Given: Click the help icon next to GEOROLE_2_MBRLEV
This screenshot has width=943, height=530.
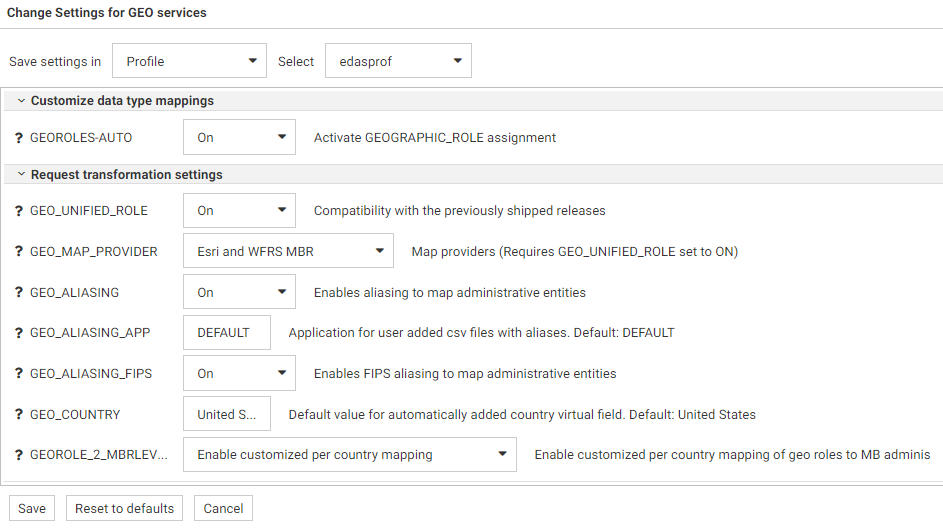Looking at the screenshot, I should coord(19,455).
